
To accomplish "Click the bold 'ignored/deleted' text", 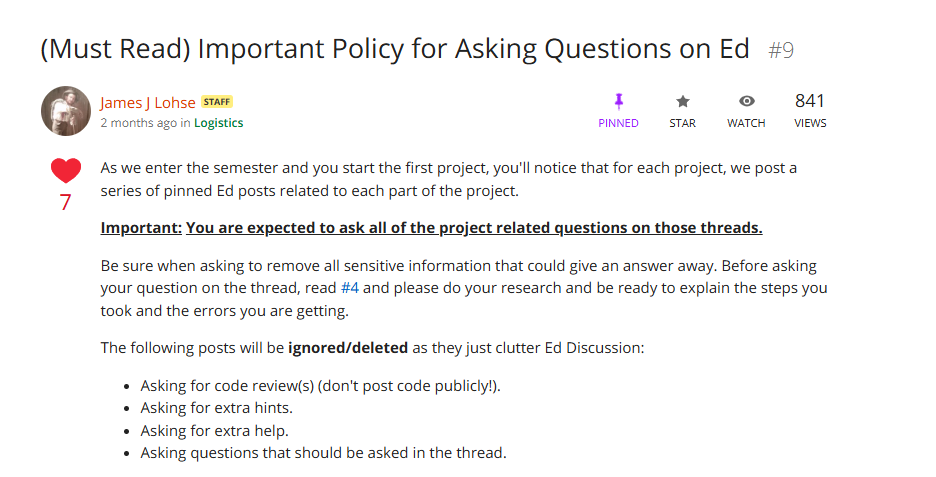I will [348, 348].
